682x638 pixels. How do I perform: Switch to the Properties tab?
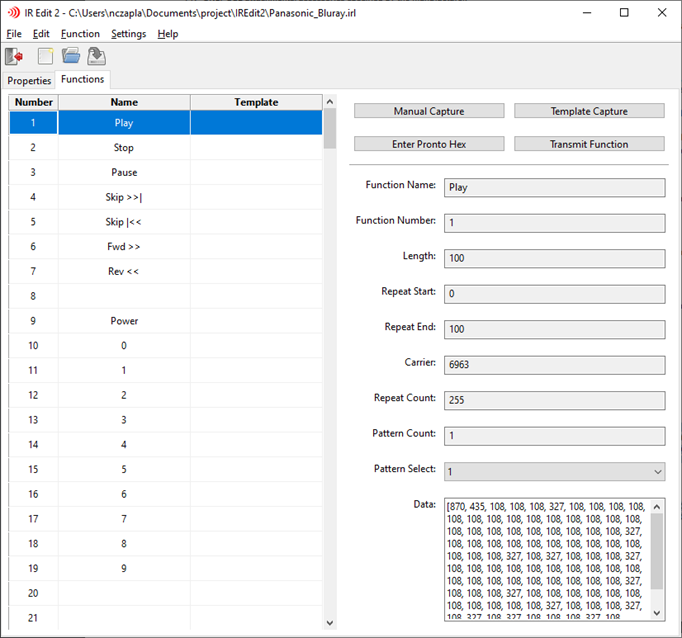tap(29, 80)
